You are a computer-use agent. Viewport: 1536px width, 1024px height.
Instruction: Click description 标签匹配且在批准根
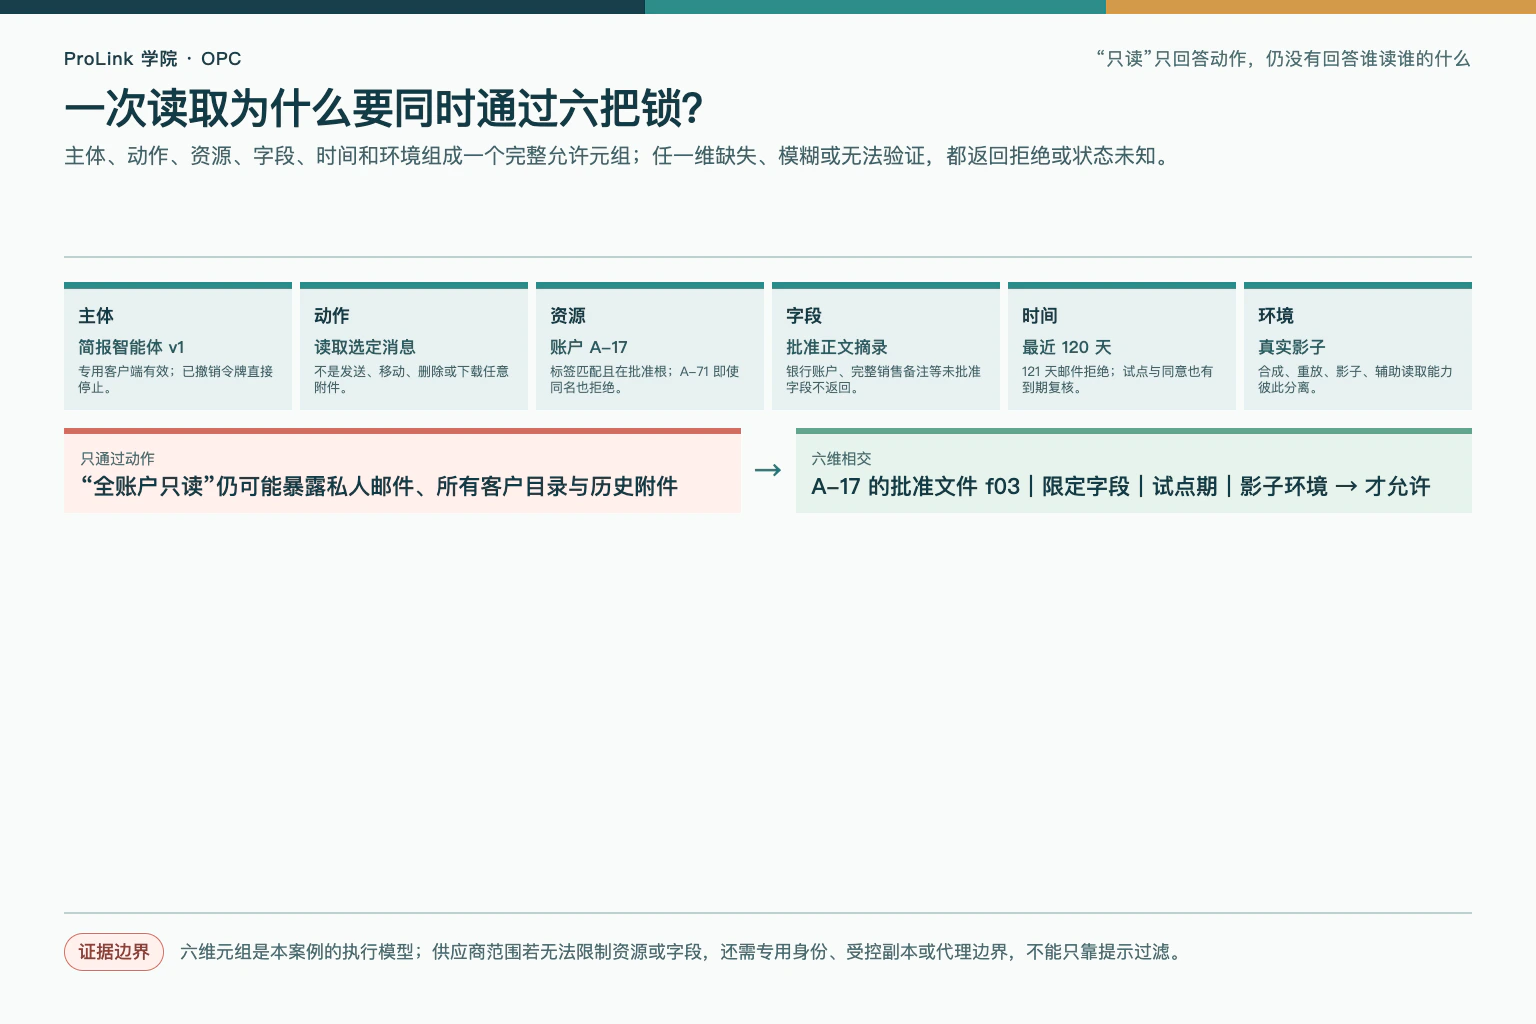coord(645,379)
